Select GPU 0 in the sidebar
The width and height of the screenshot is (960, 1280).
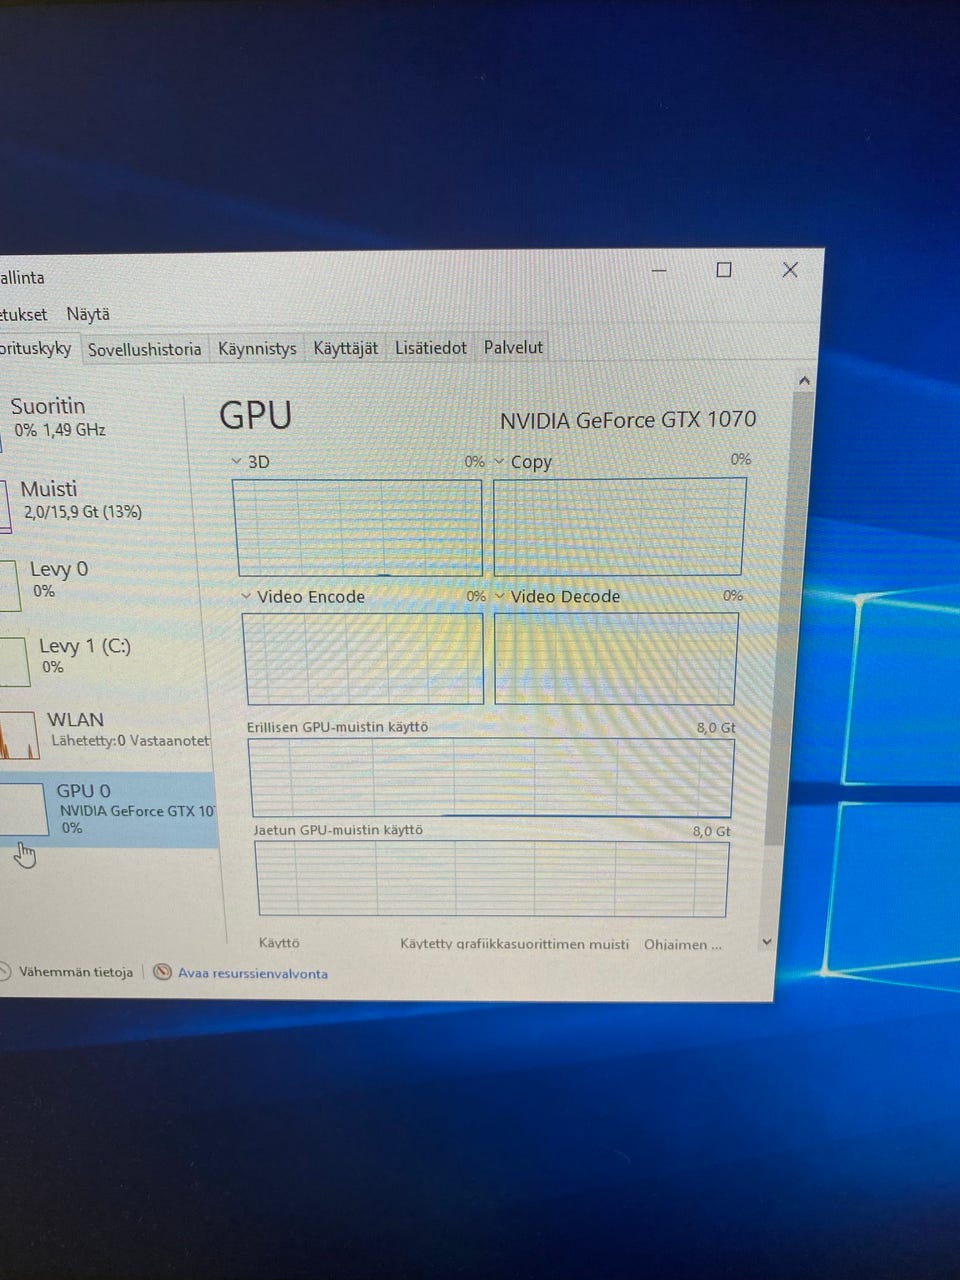(108, 808)
